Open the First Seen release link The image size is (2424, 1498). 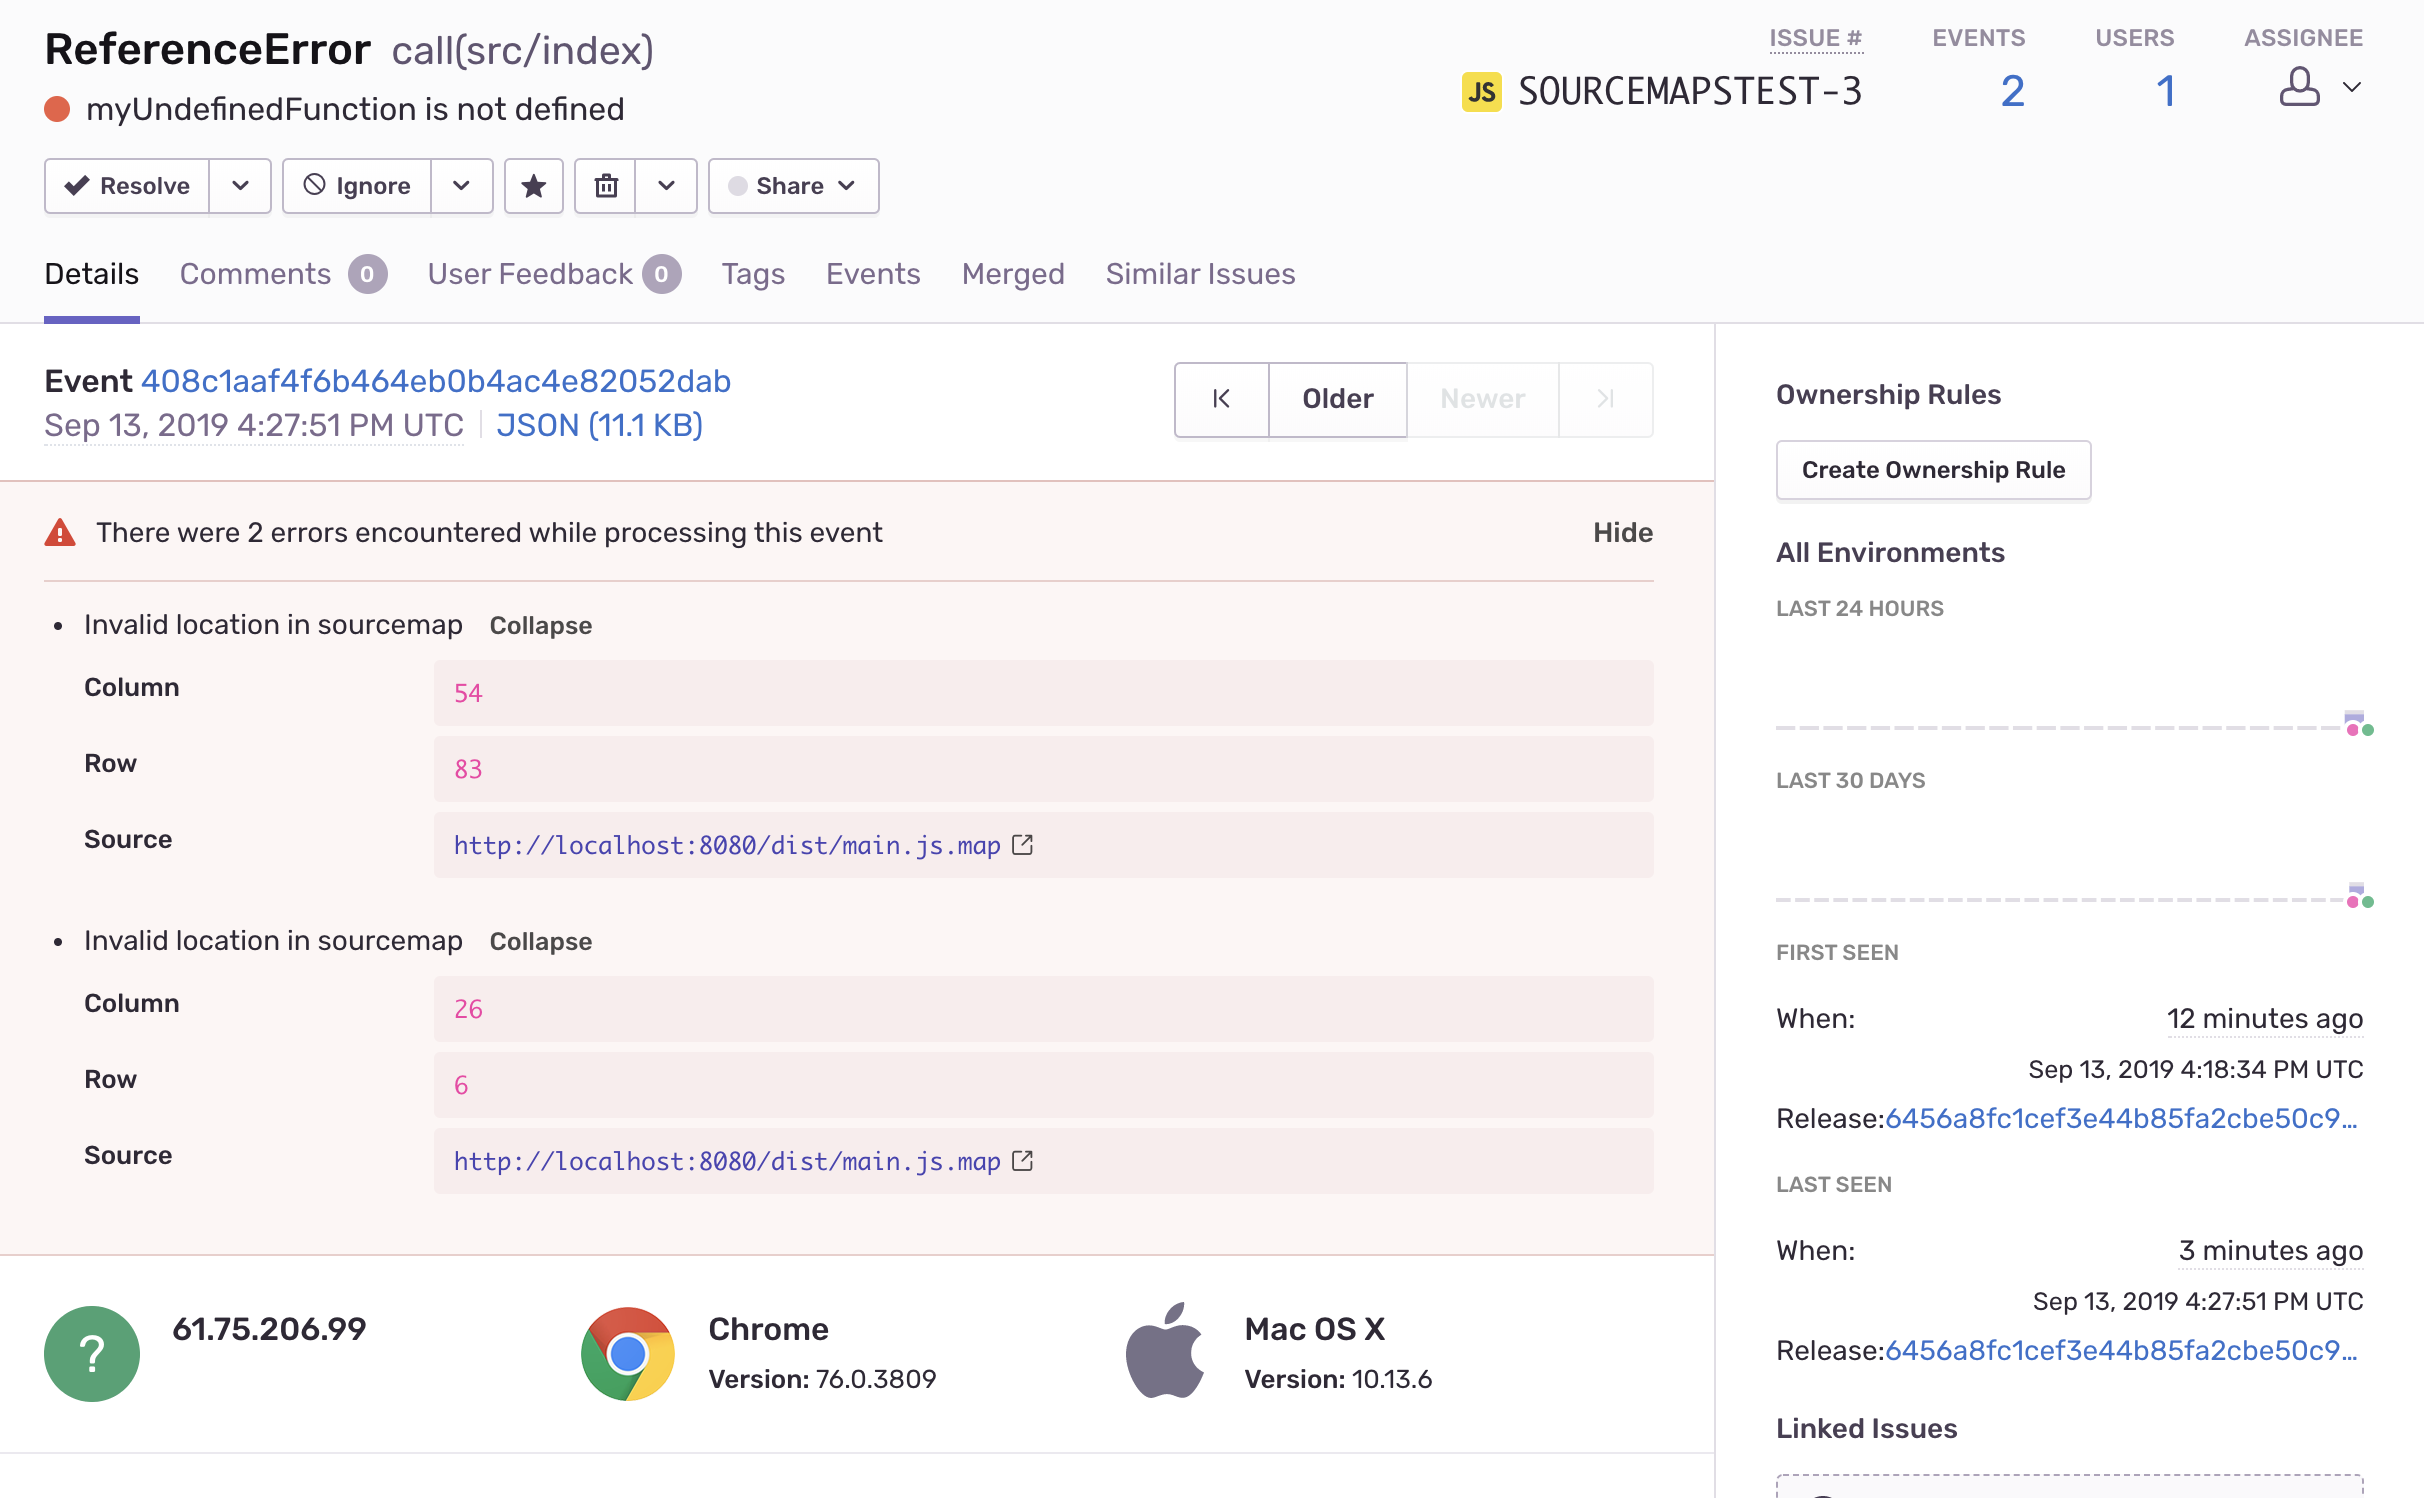coord(2121,1119)
